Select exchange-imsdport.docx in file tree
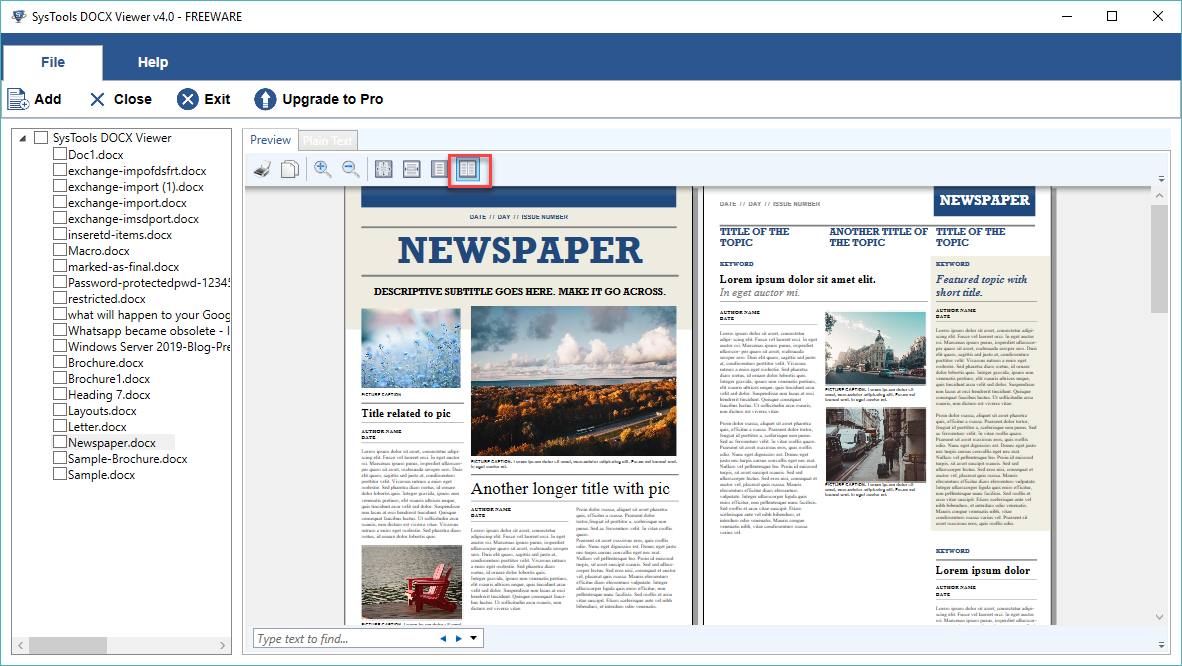The width and height of the screenshot is (1182, 666). tap(133, 219)
